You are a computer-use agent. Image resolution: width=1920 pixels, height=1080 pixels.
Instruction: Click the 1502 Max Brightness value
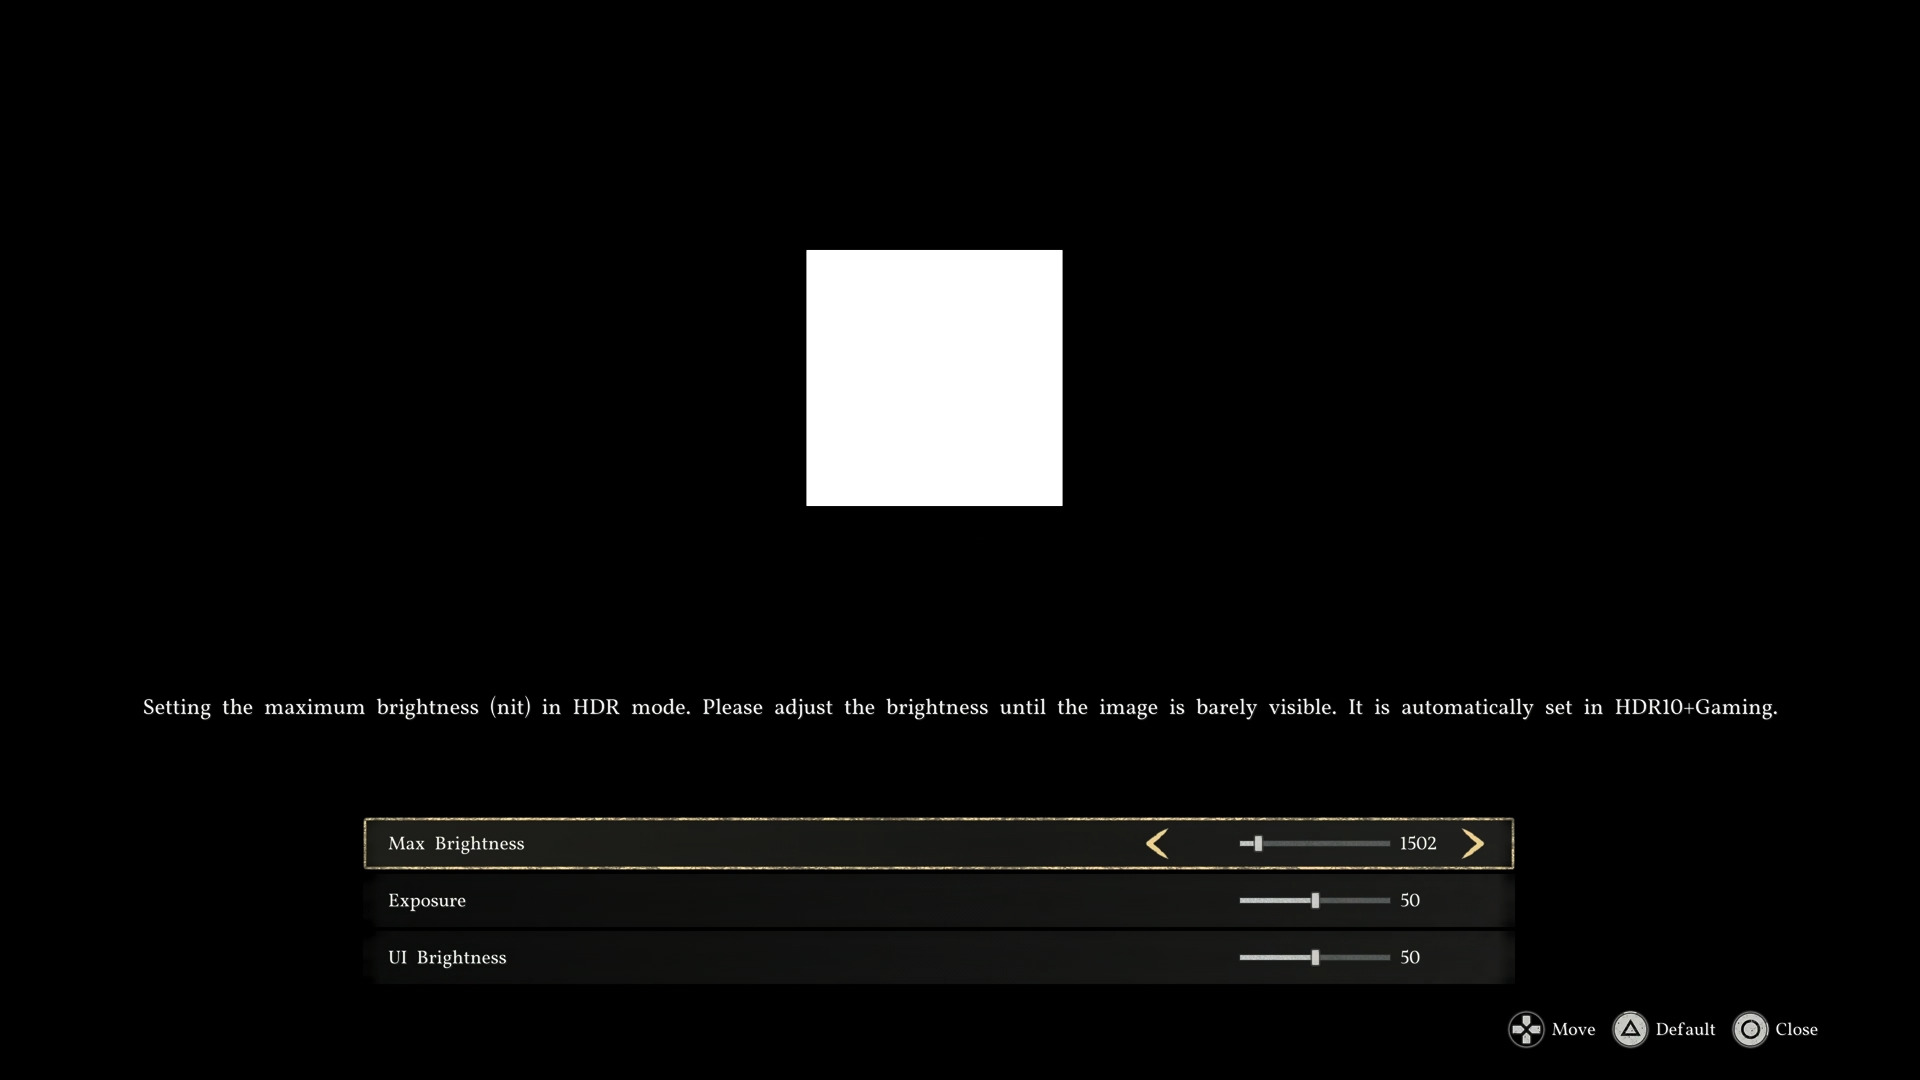1418,844
